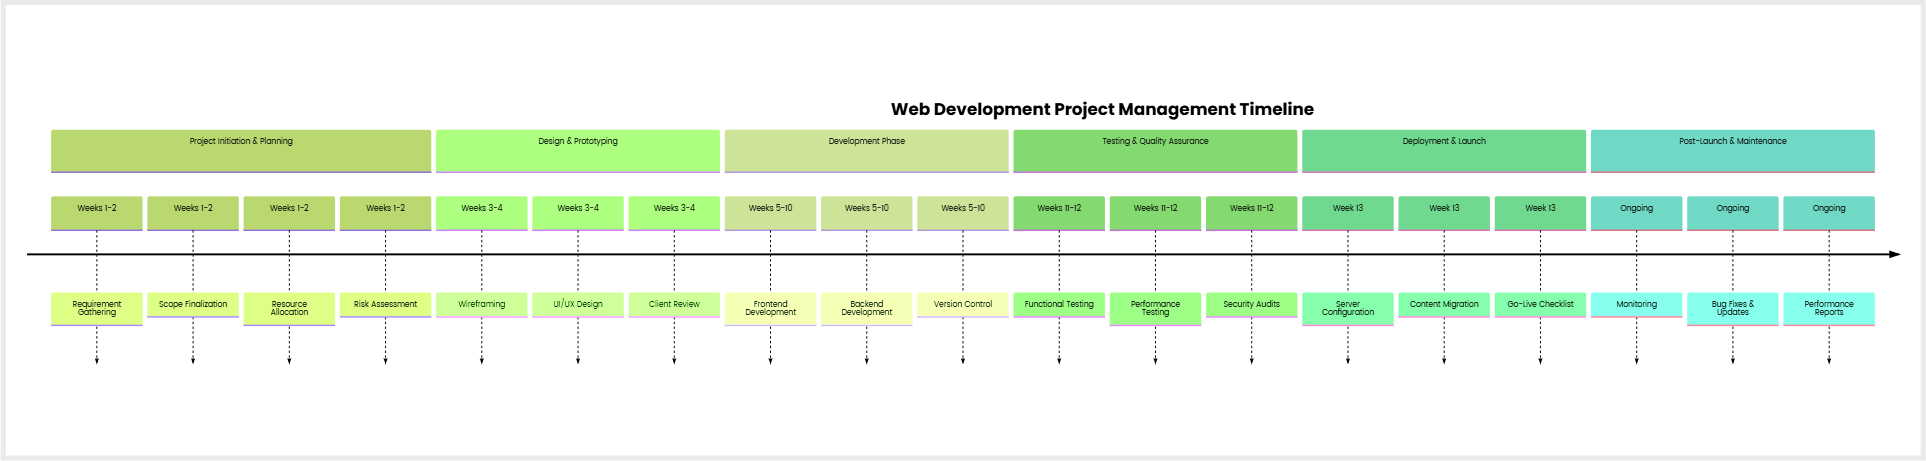Click the Version Control box
The image size is (1926, 461).
tap(963, 304)
